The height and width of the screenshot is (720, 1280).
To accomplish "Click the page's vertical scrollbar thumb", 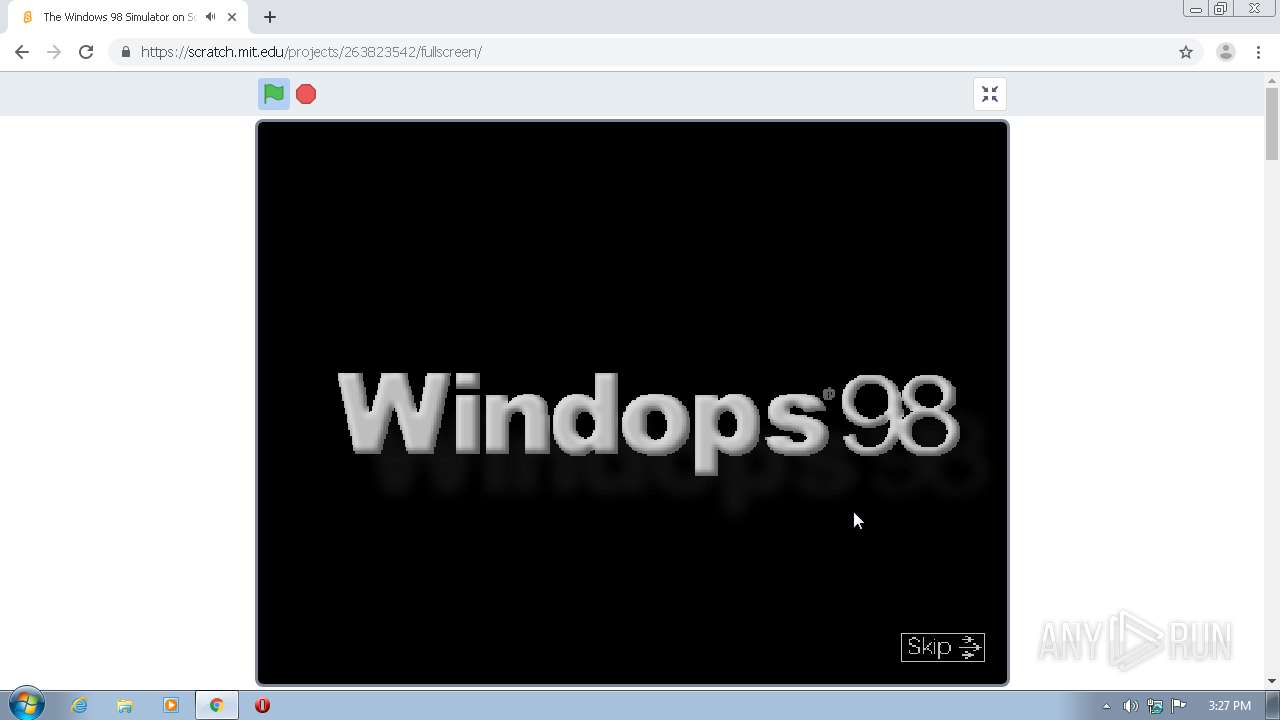I will pos(1272,124).
